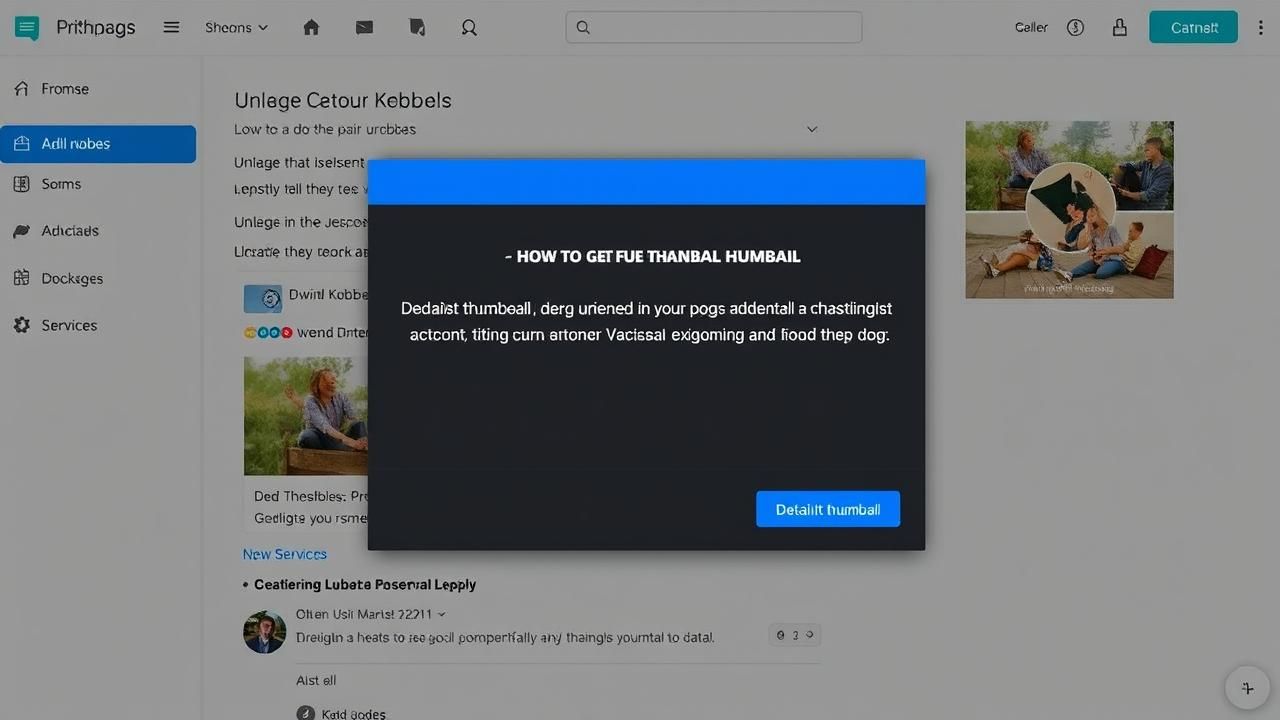Viewport: 1280px width, 720px height.
Task: Open the Sheons dropdown
Action: (236, 28)
